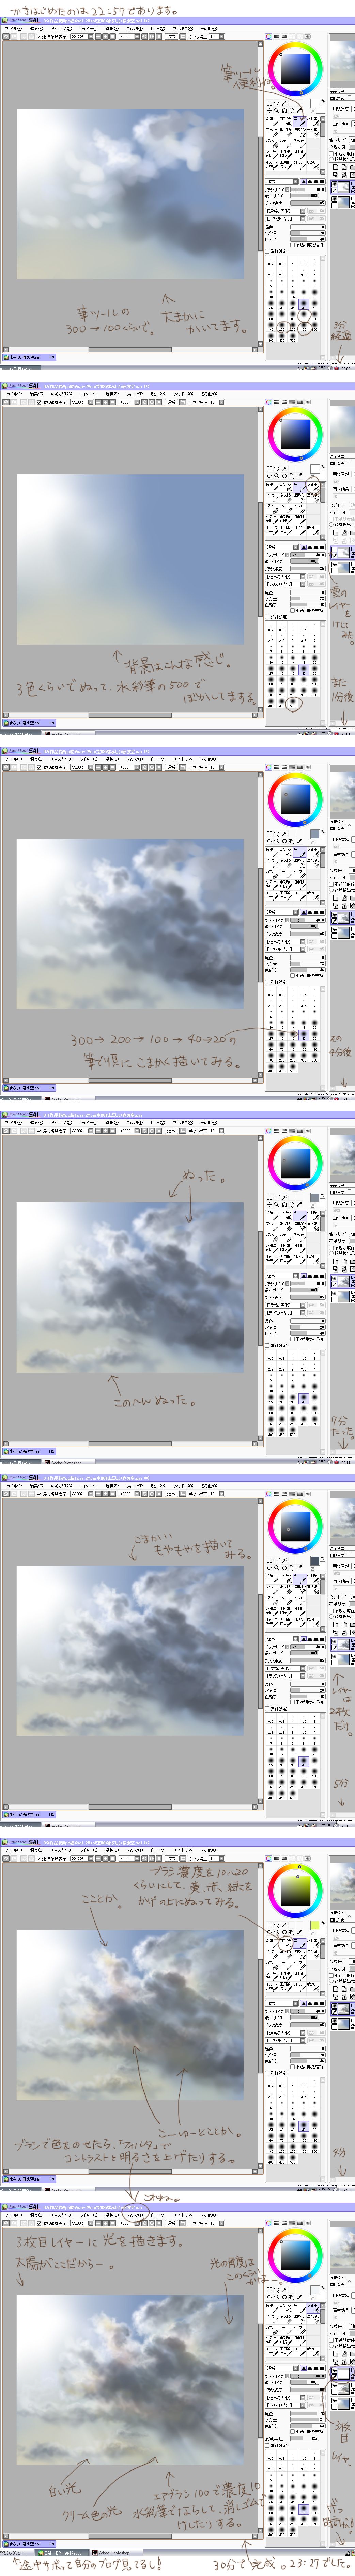The height and width of the screenshot is (2576, 355).
Task: Choose the エアブラシ airbrush tool in the first screenshot
Action: point(286,122)
